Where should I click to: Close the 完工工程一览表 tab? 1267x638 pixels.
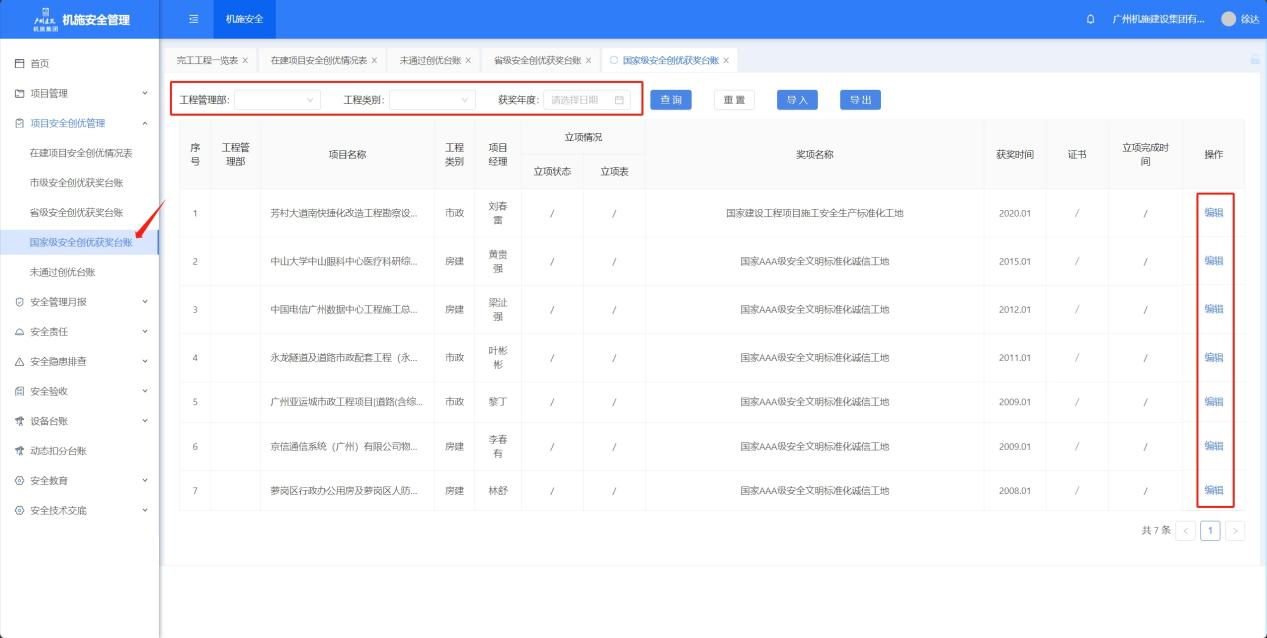tap(246, 60)
